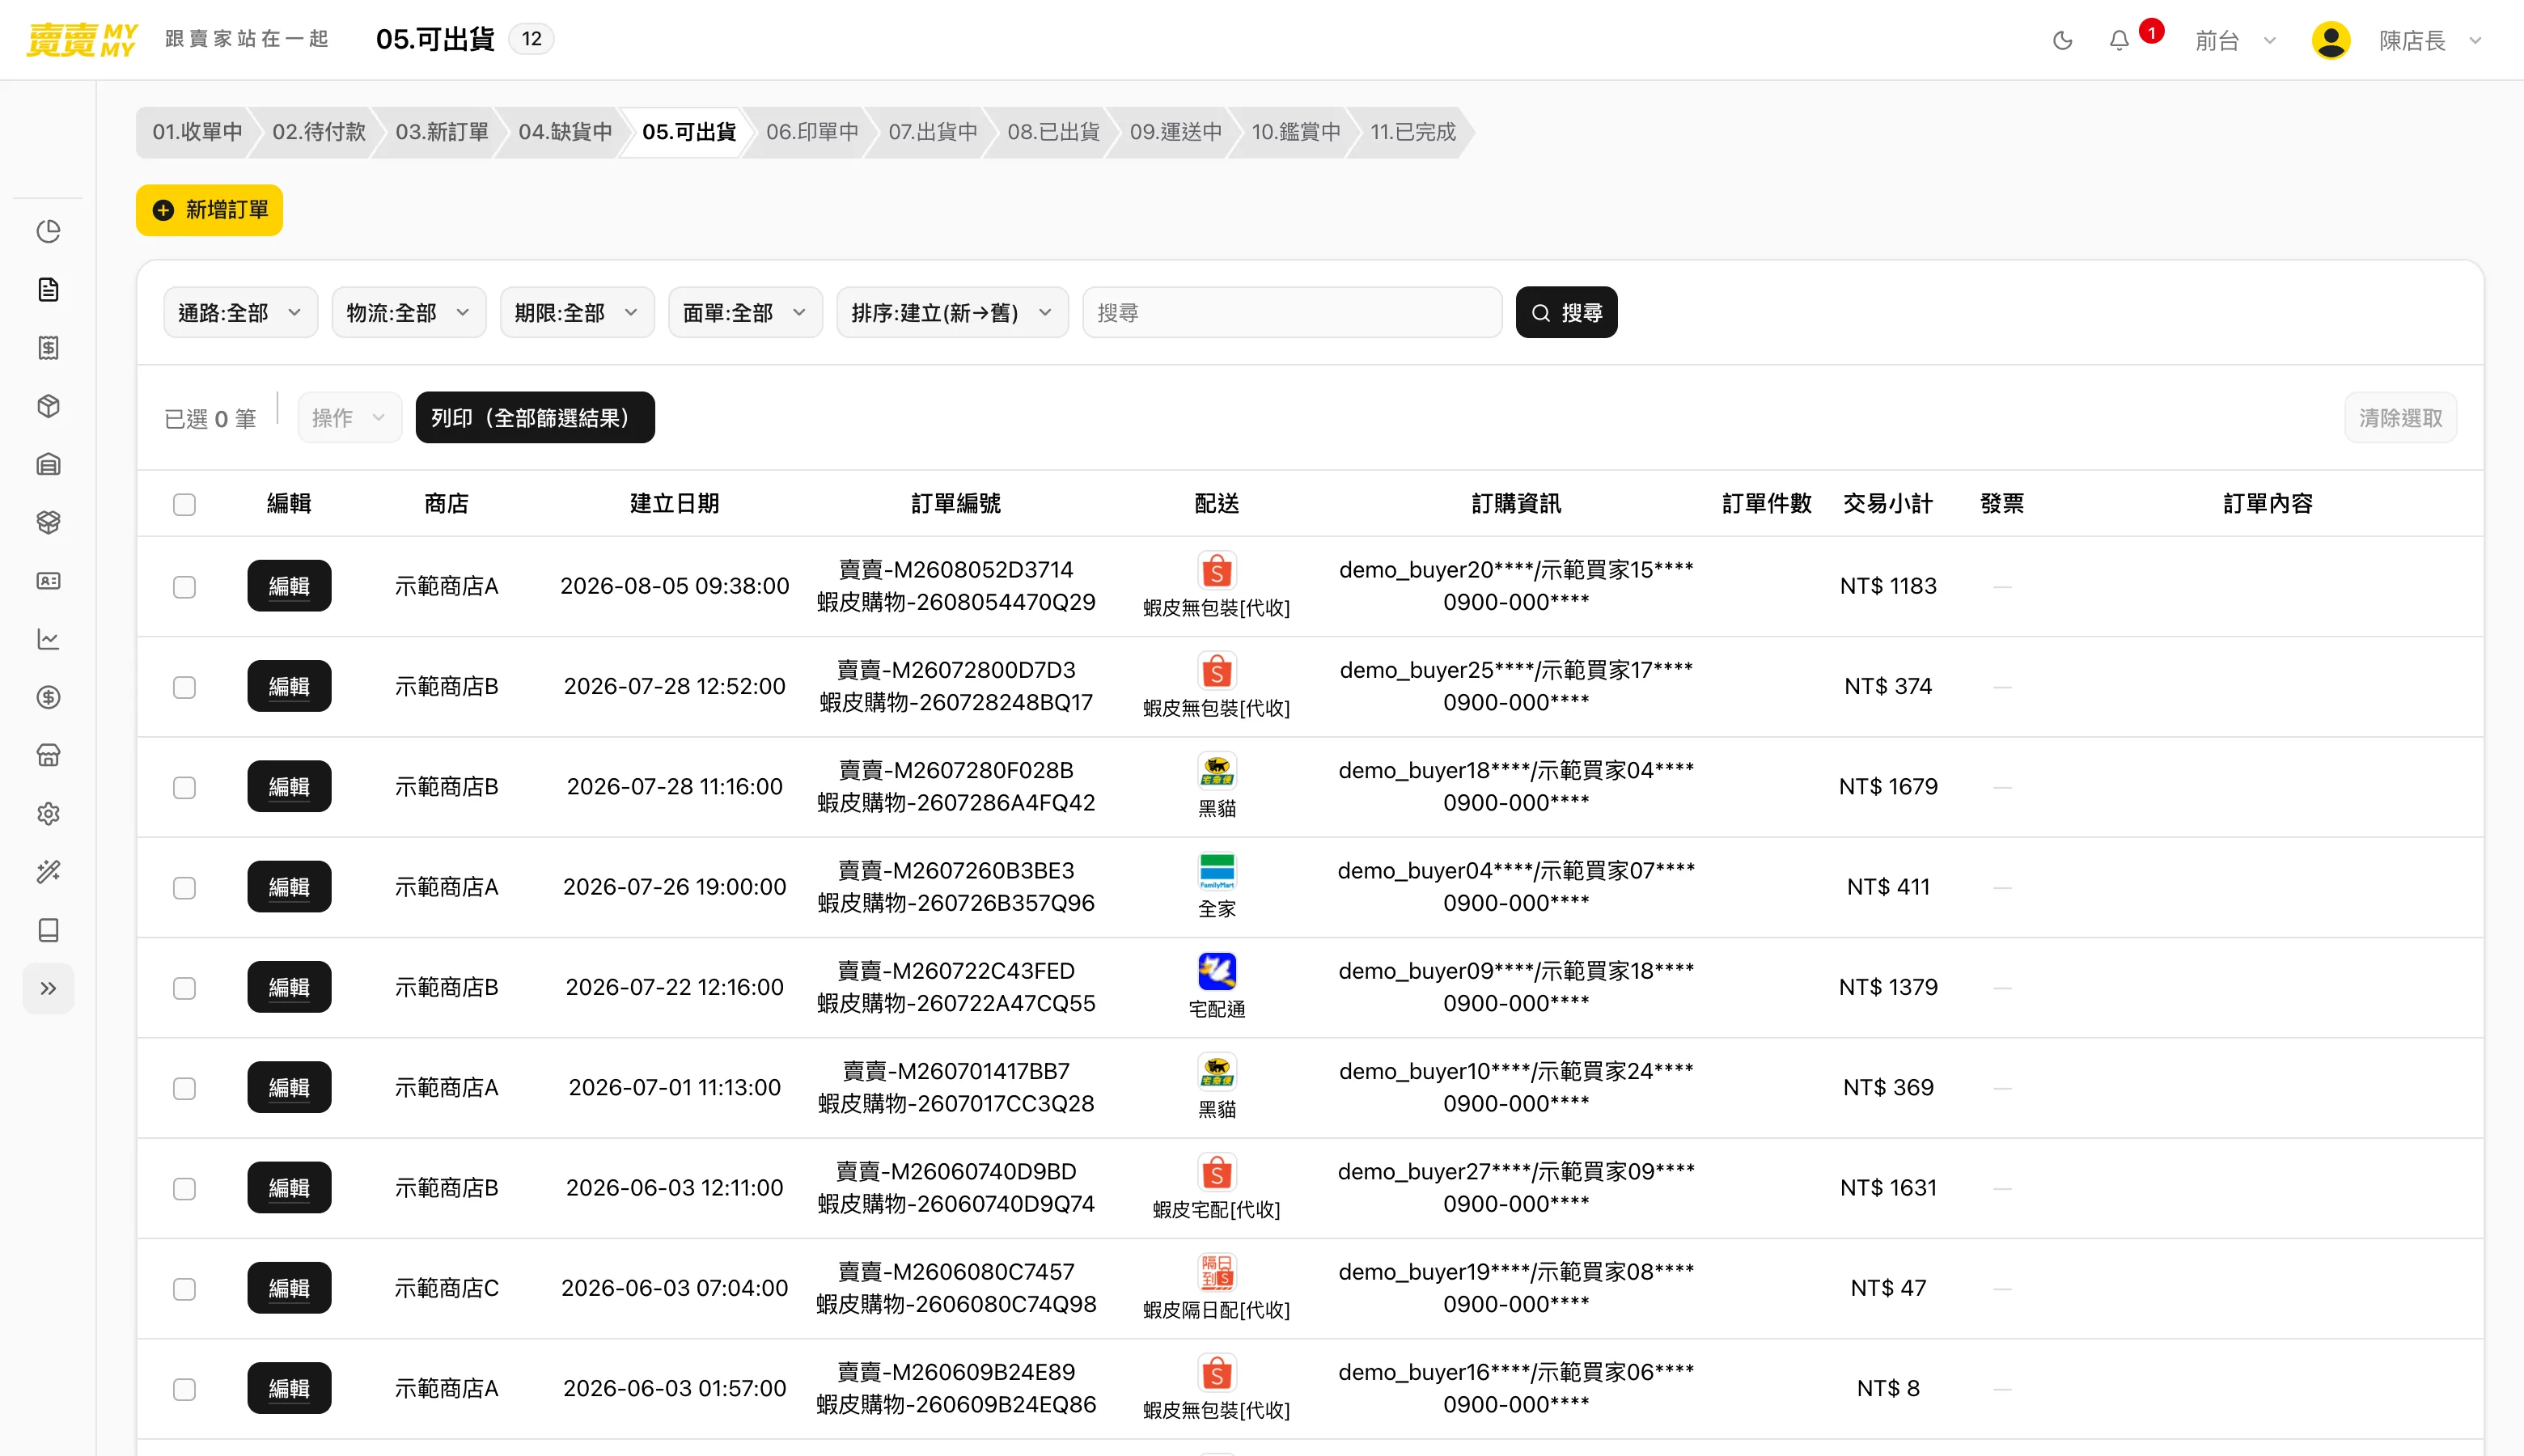This screenshot has height=1456, width=2524.
Task: Open the dashboard pie chart sidebar icon
Action: tap(48, 231)
